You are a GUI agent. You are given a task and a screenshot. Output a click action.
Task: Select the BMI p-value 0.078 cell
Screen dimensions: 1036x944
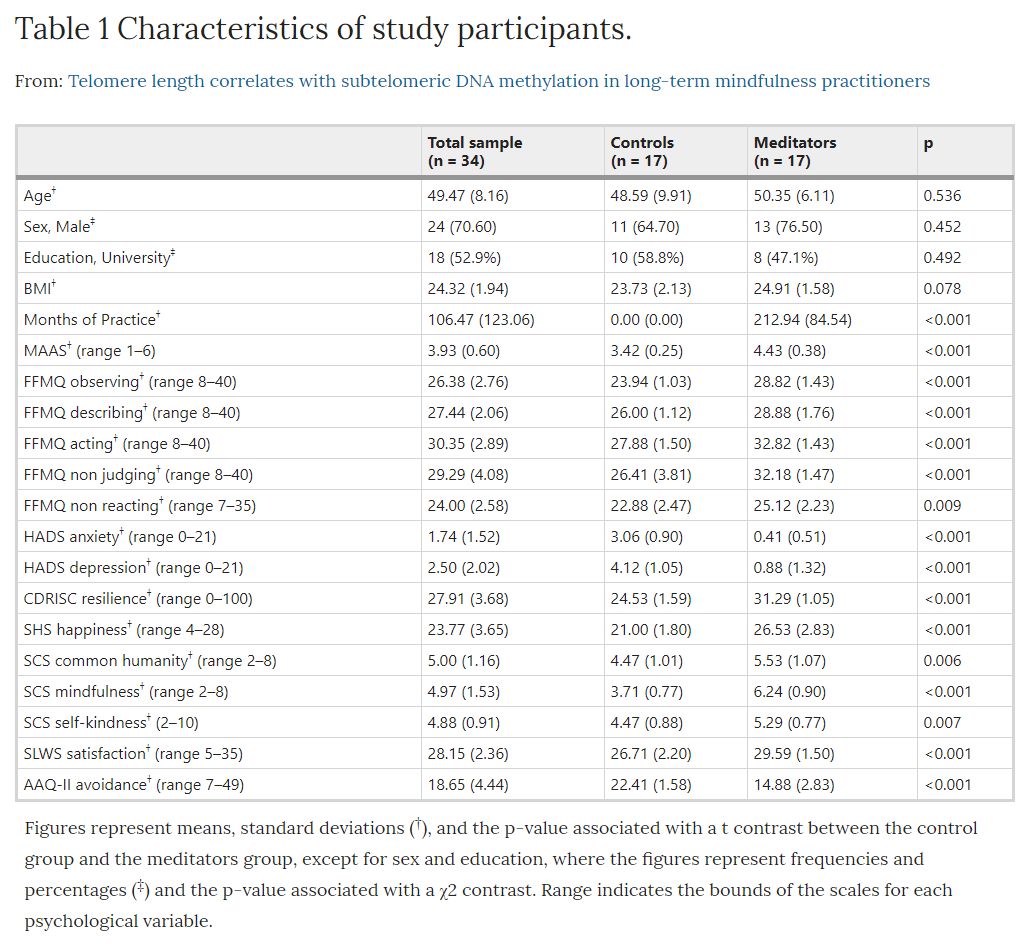click(942, 289)
